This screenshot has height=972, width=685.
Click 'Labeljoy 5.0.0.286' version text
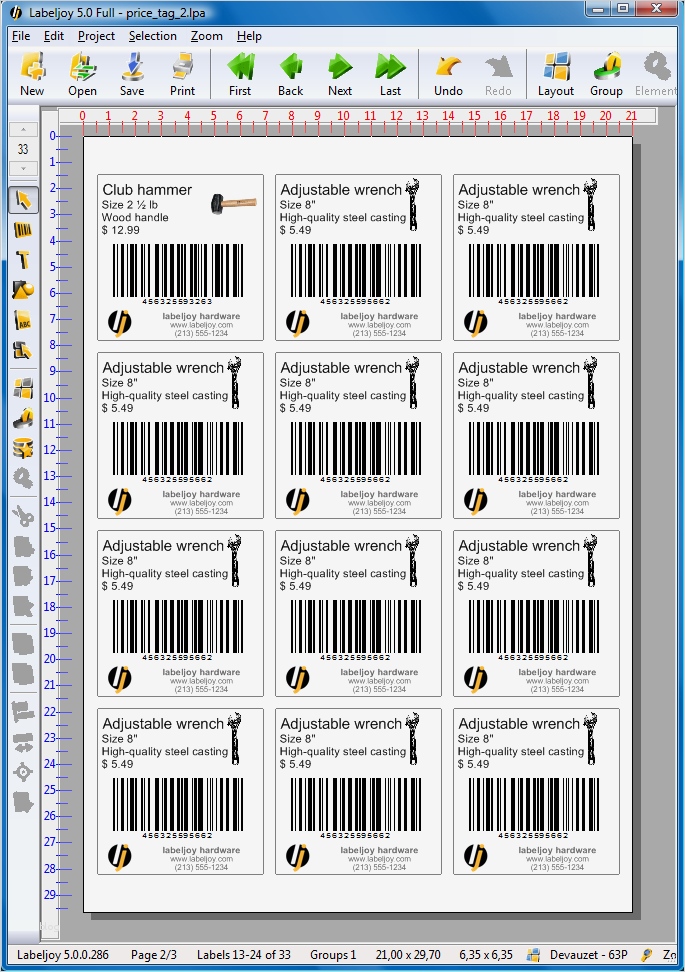pyautogui.click(x=63, y=955)
